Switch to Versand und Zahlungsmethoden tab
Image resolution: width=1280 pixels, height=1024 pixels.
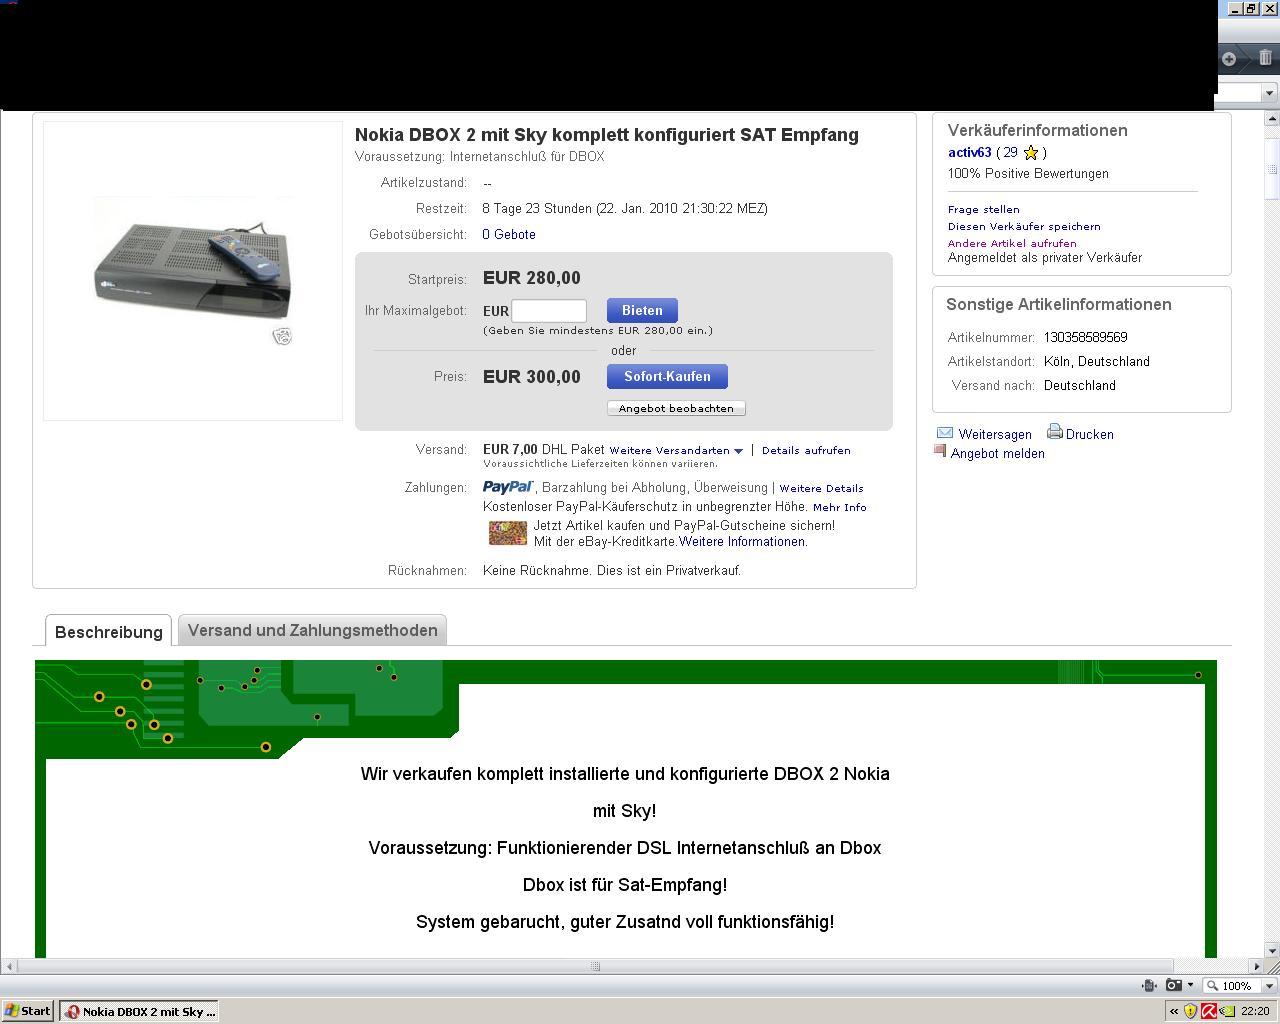point(312,631)
